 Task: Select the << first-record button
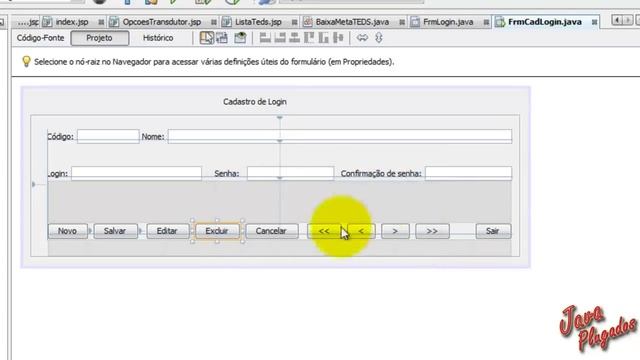pyautogui.click(x=324, y=231)
